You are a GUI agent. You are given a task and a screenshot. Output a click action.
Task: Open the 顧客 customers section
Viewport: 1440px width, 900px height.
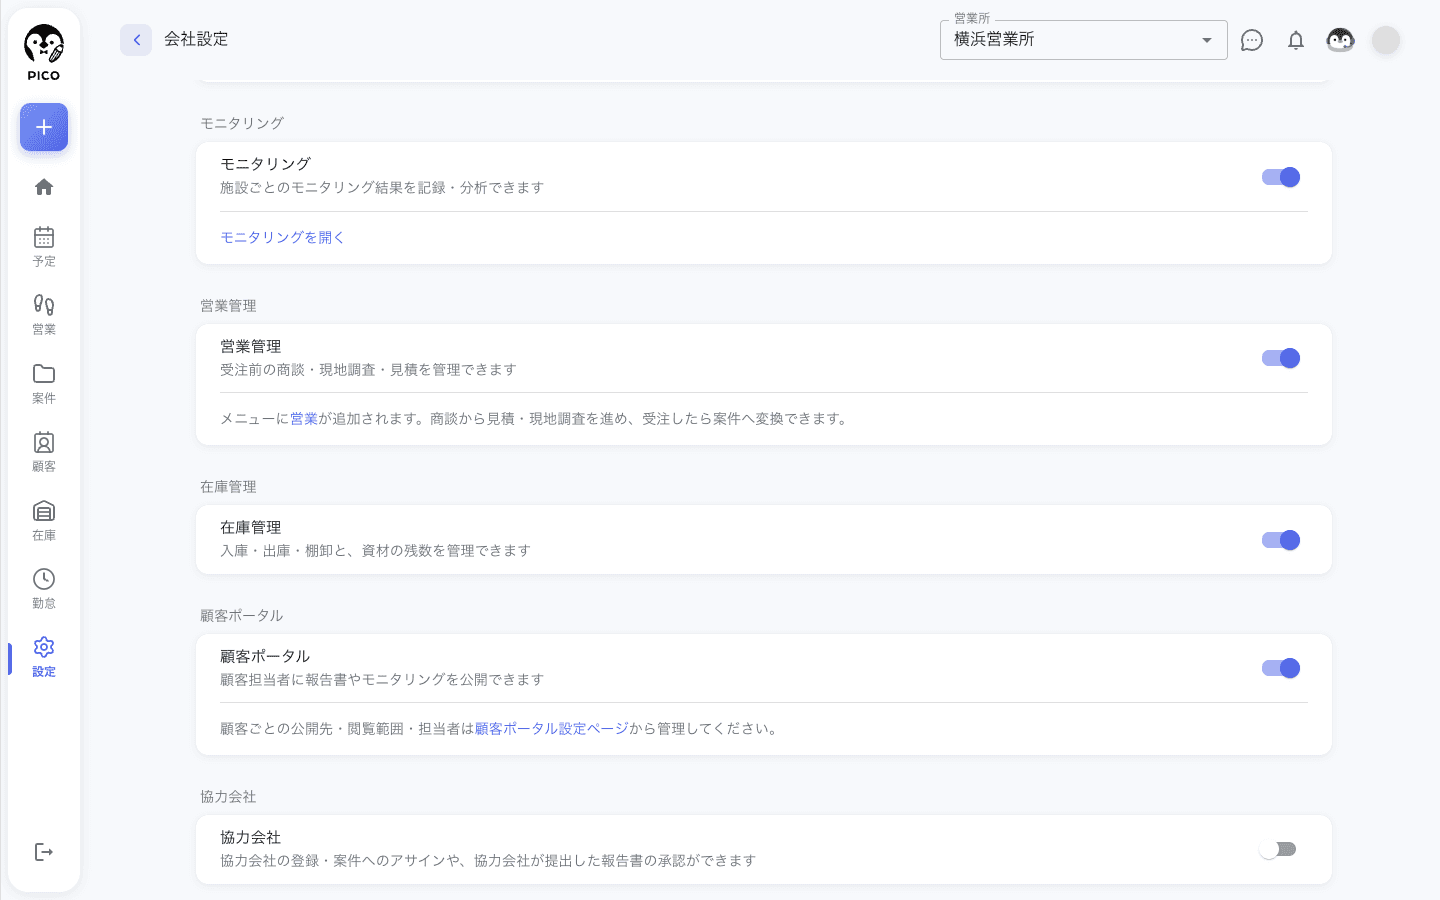click(x=44, y=451)
